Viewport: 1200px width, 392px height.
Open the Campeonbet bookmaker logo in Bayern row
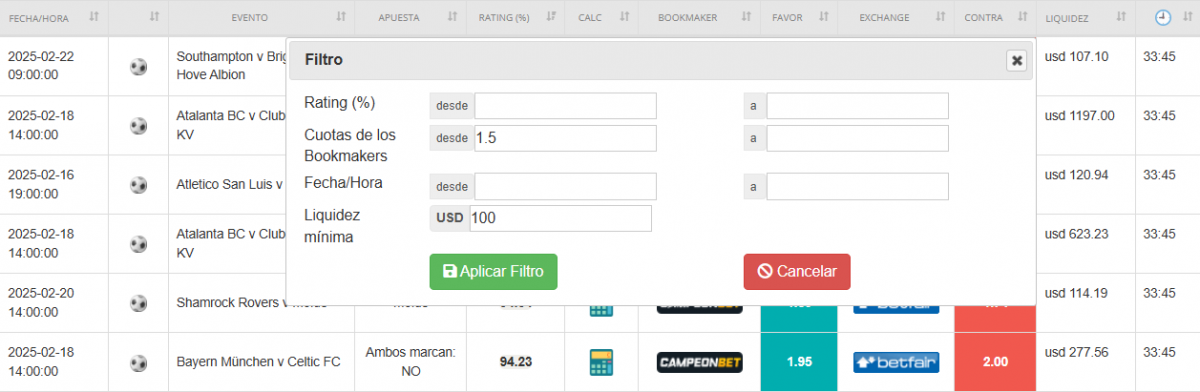click(x=700, y=362)
